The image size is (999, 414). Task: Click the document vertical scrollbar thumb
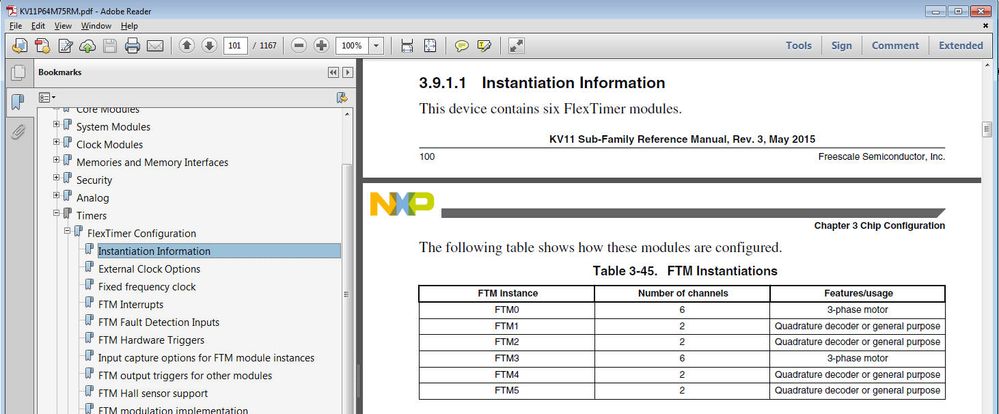pos(986,129)
